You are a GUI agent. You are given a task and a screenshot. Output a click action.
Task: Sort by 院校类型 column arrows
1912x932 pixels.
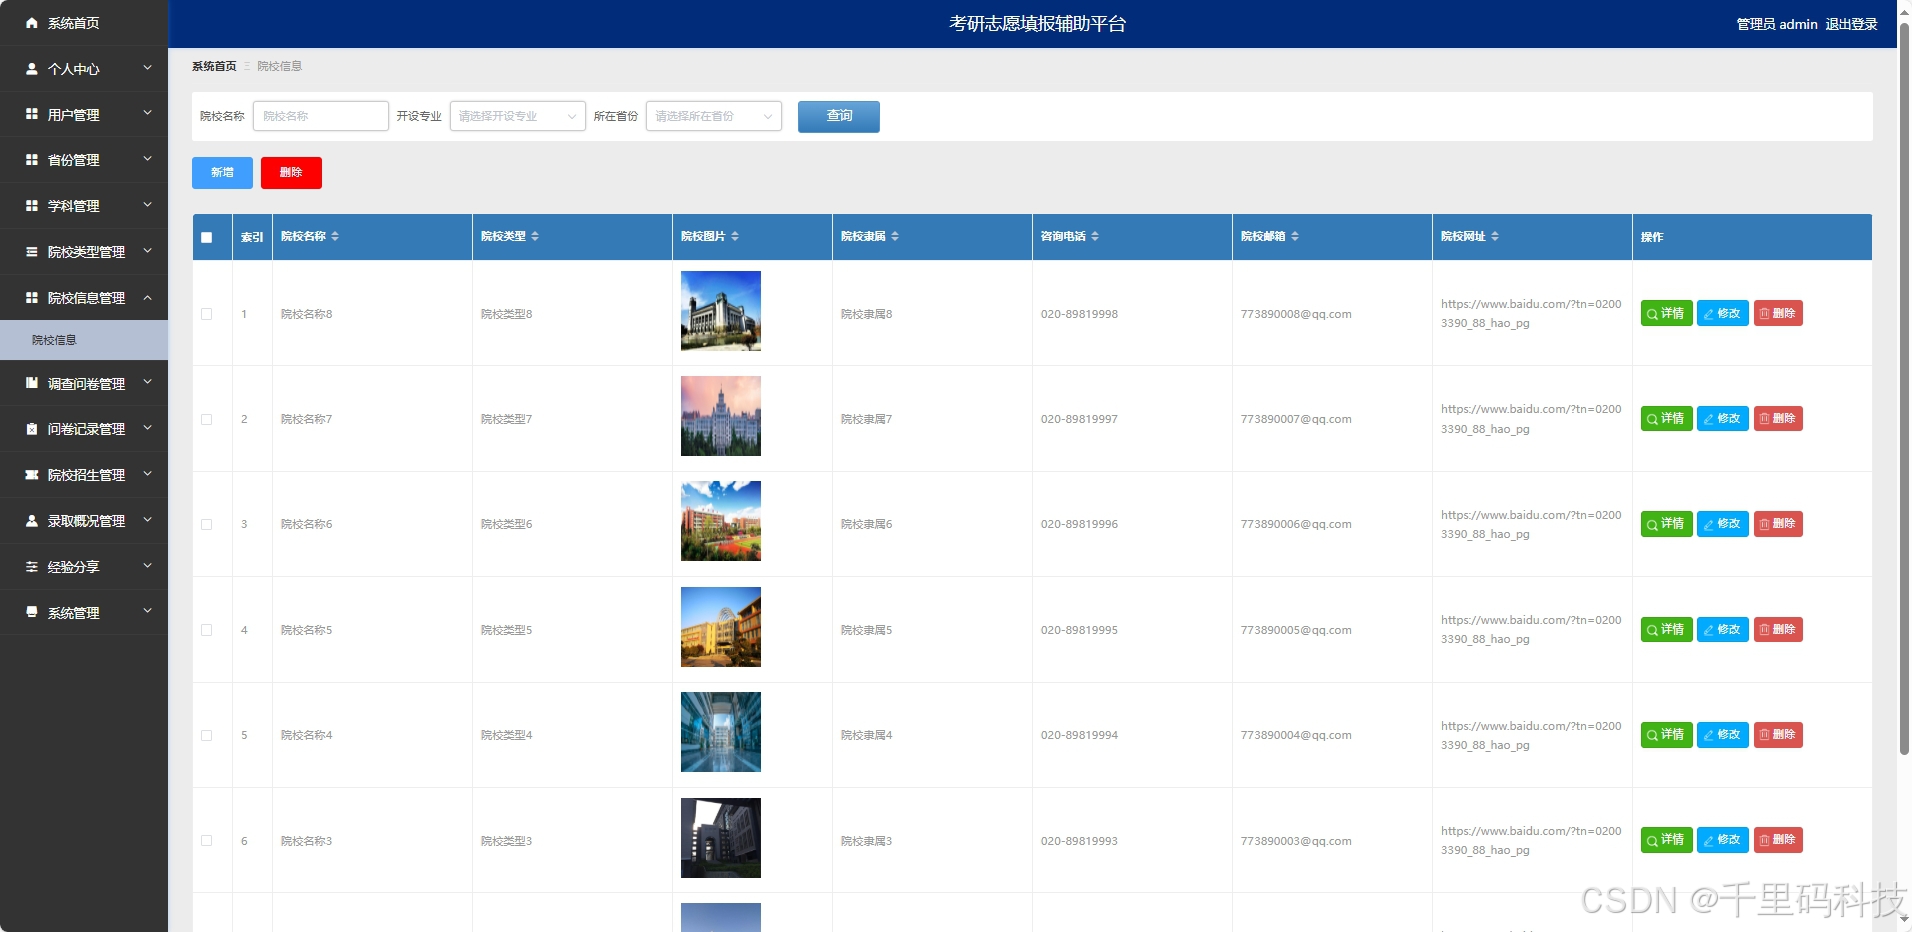coord(535,237)
